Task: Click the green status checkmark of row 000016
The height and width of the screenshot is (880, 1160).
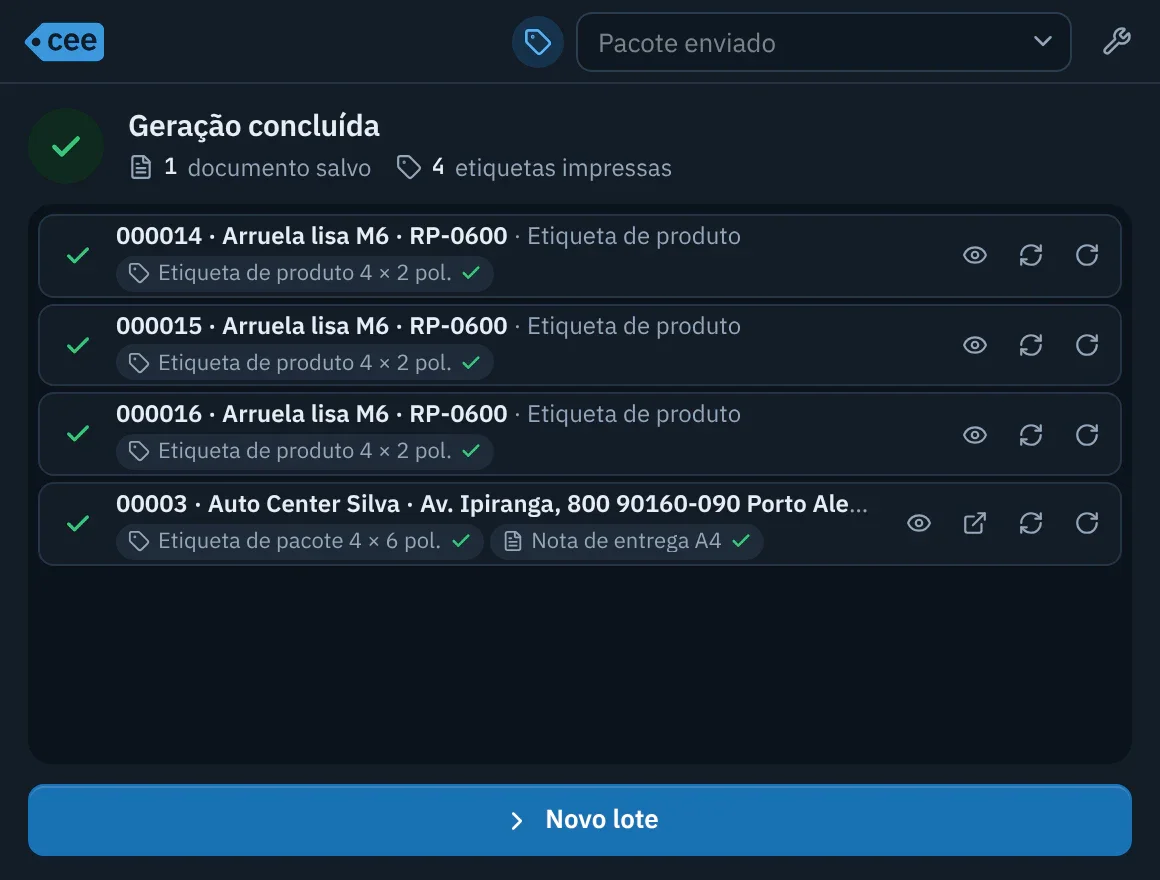Action: 78,434
